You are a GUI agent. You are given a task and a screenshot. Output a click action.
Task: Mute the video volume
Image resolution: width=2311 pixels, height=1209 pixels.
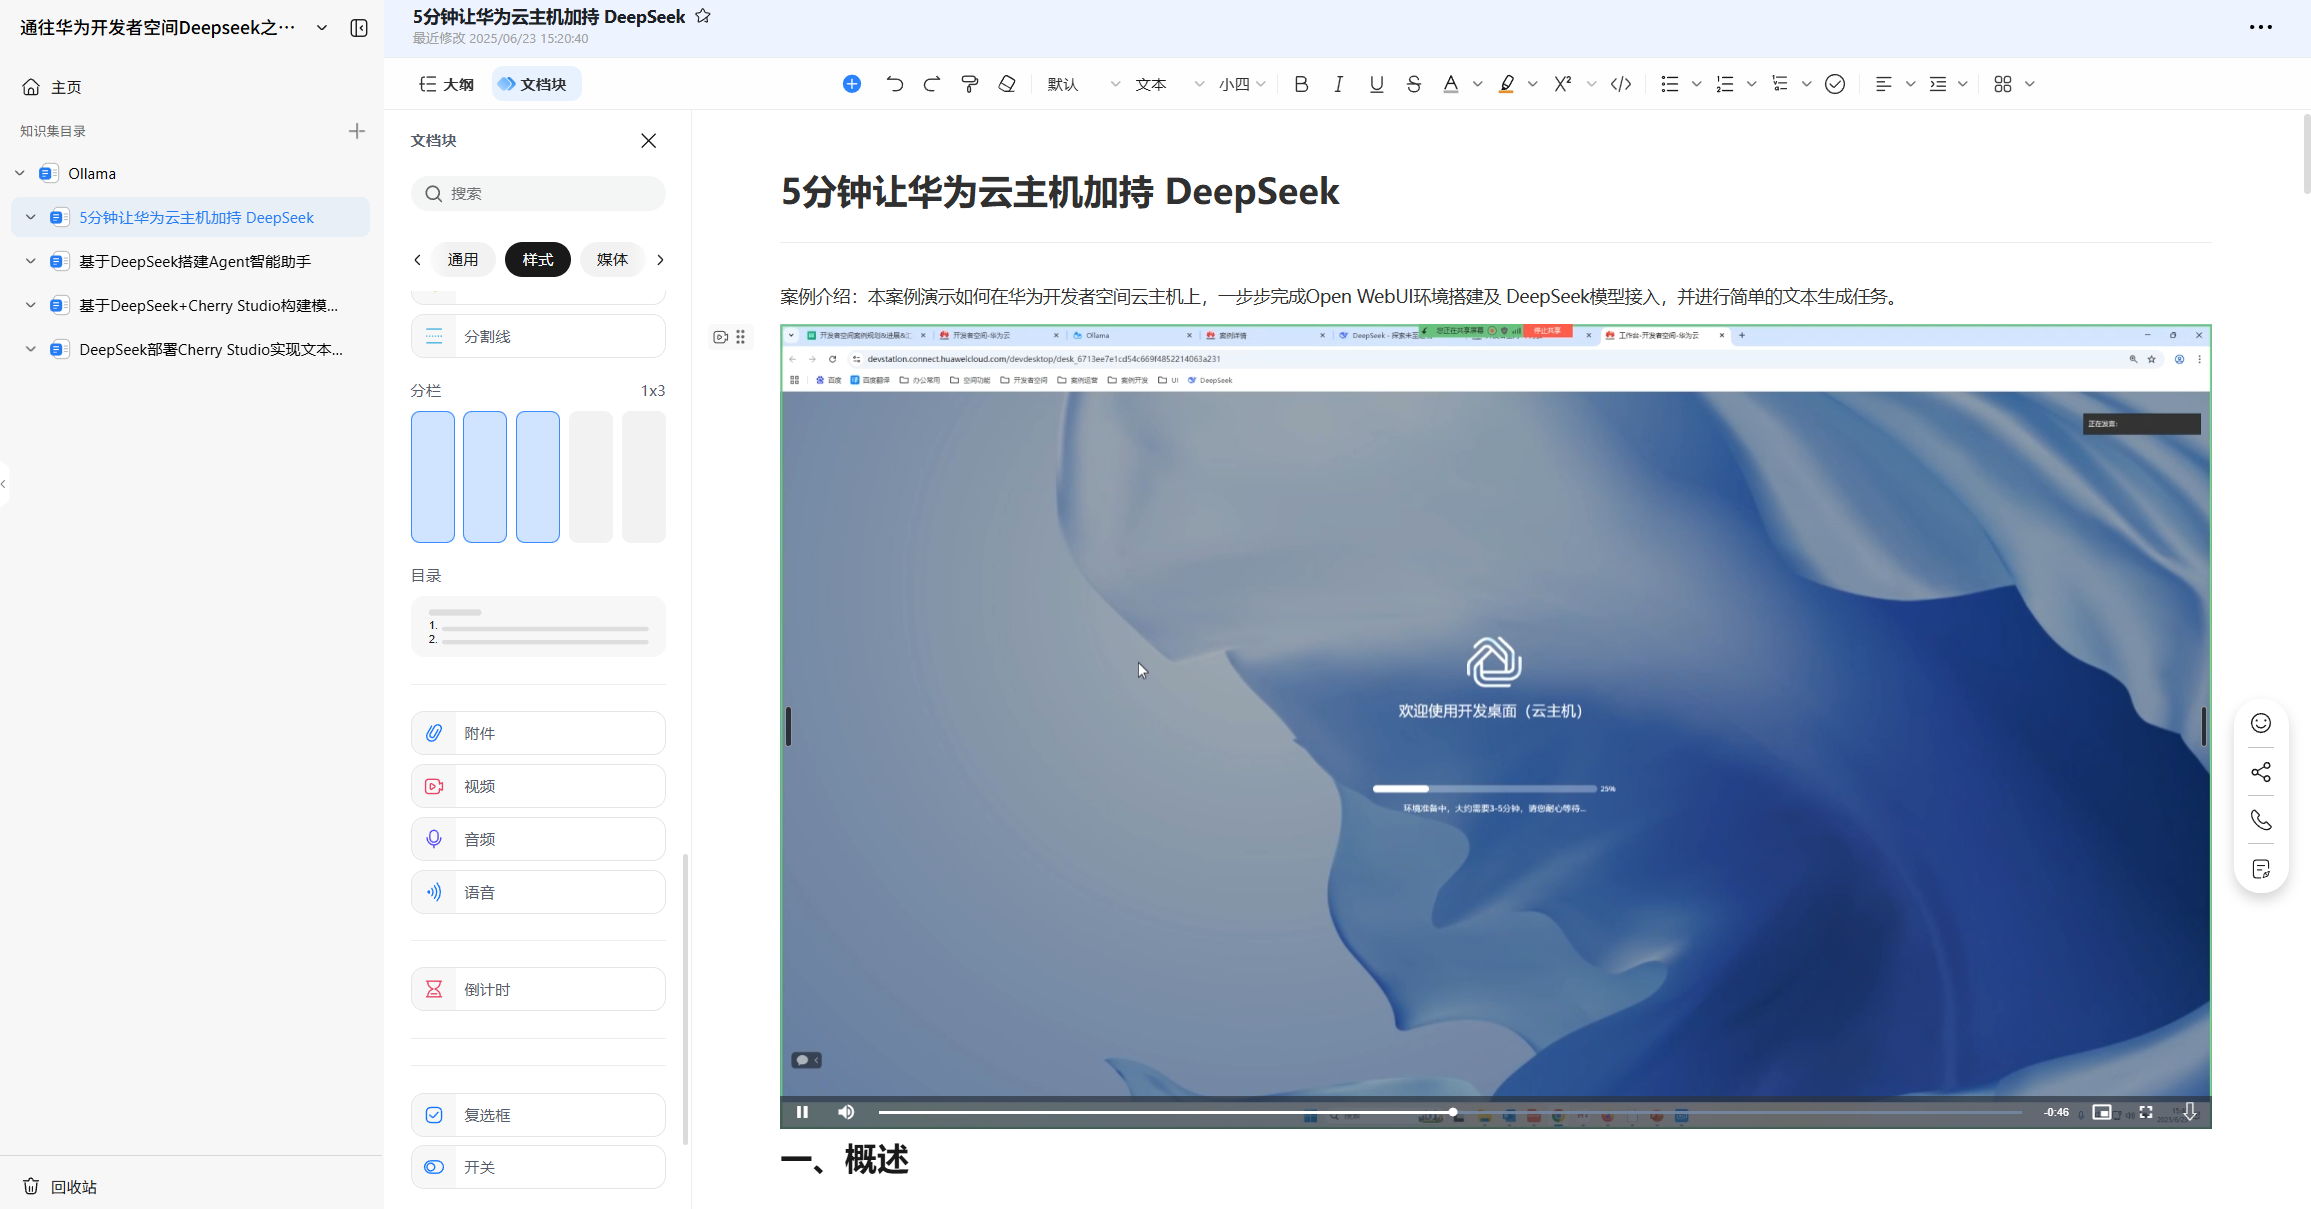pyautogui.click(x=846, y=1112)
